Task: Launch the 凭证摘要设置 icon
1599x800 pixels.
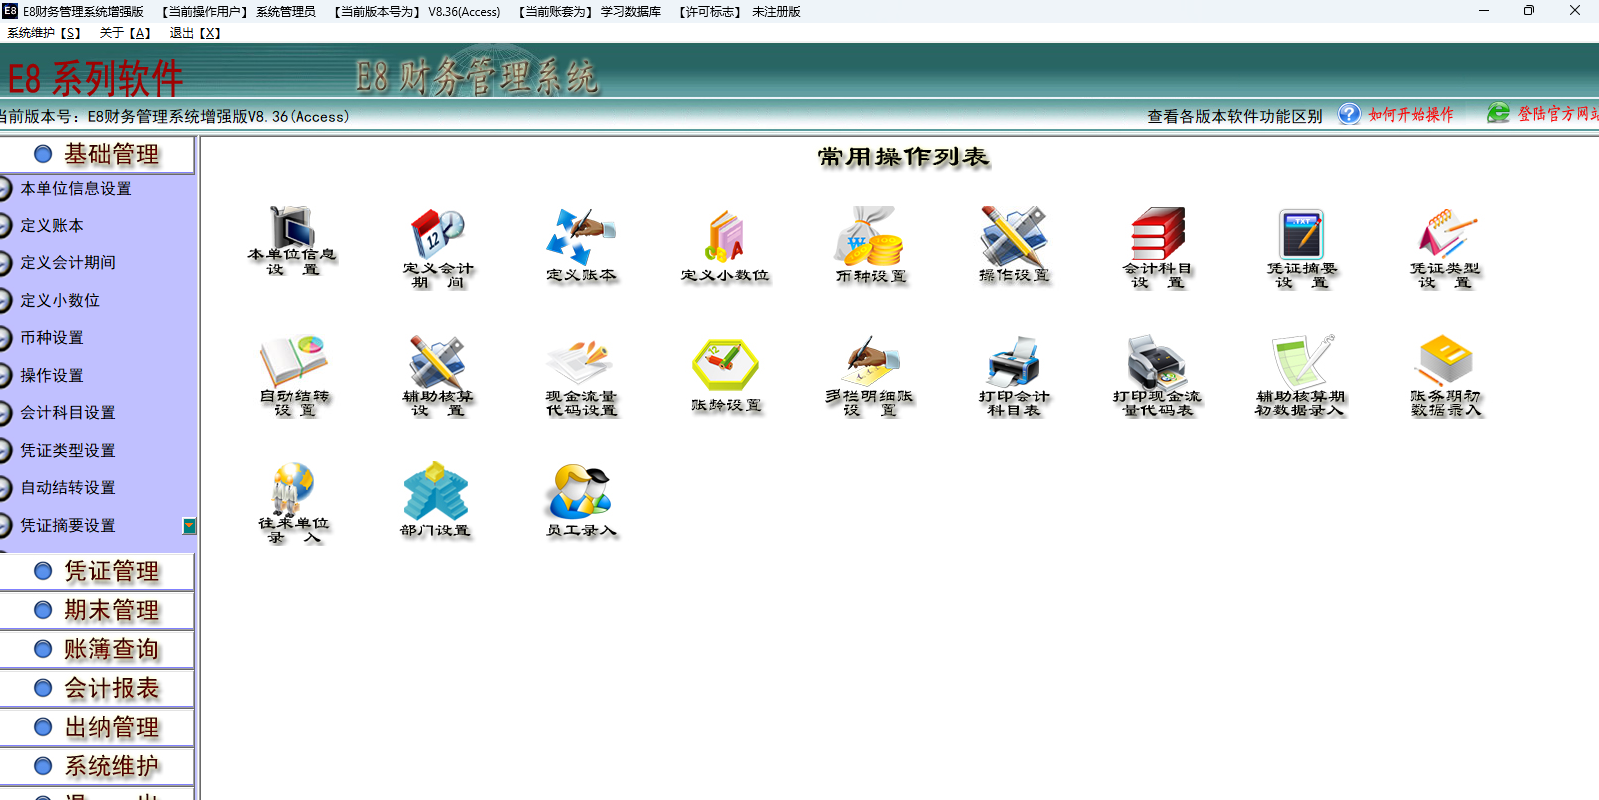Action: pyautogui.click(x=1301, y=235)
